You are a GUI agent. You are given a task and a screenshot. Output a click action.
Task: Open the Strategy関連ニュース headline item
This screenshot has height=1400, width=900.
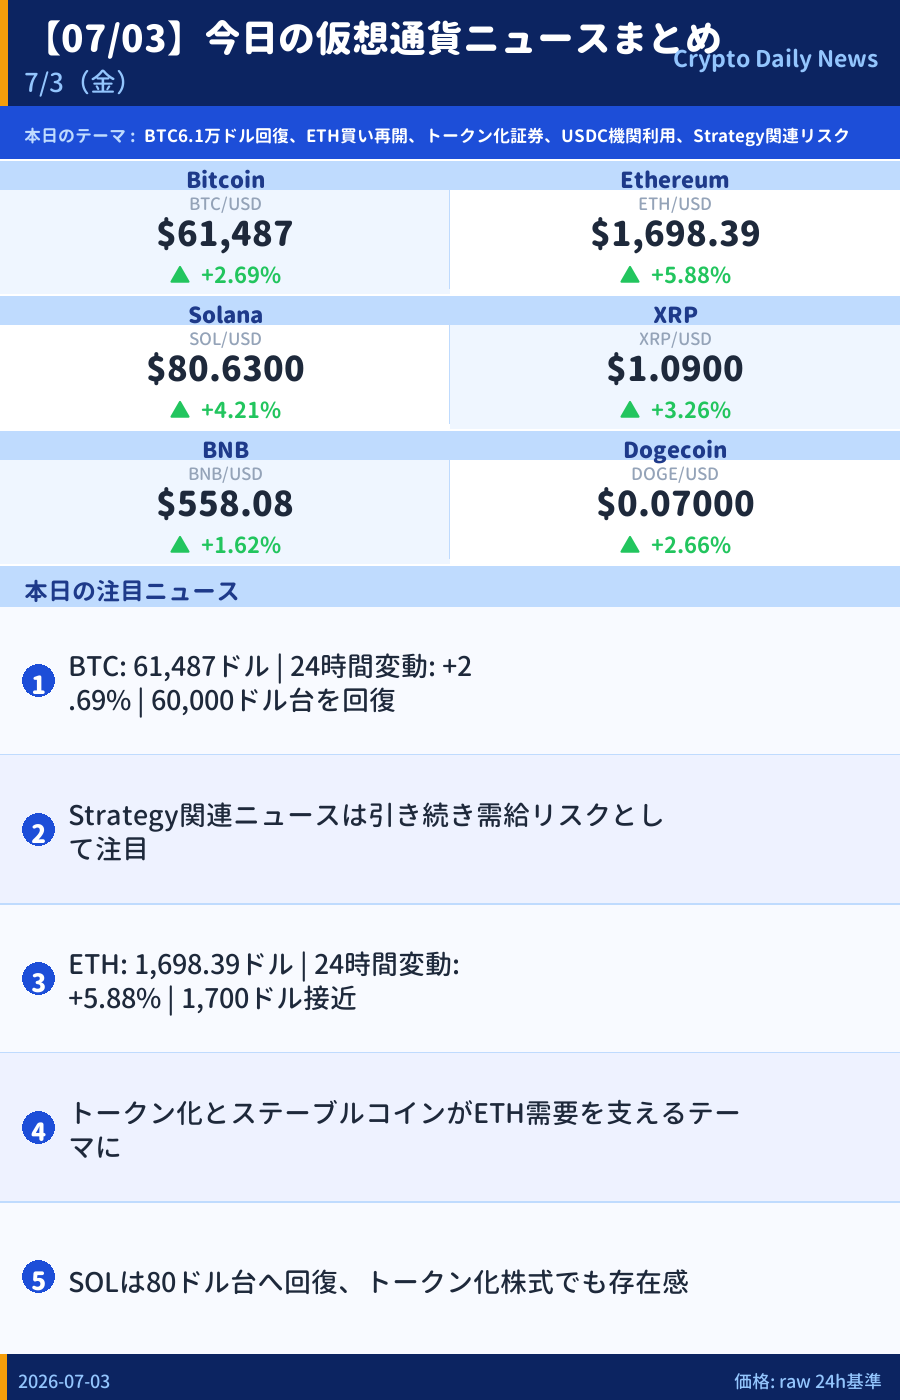450,830
